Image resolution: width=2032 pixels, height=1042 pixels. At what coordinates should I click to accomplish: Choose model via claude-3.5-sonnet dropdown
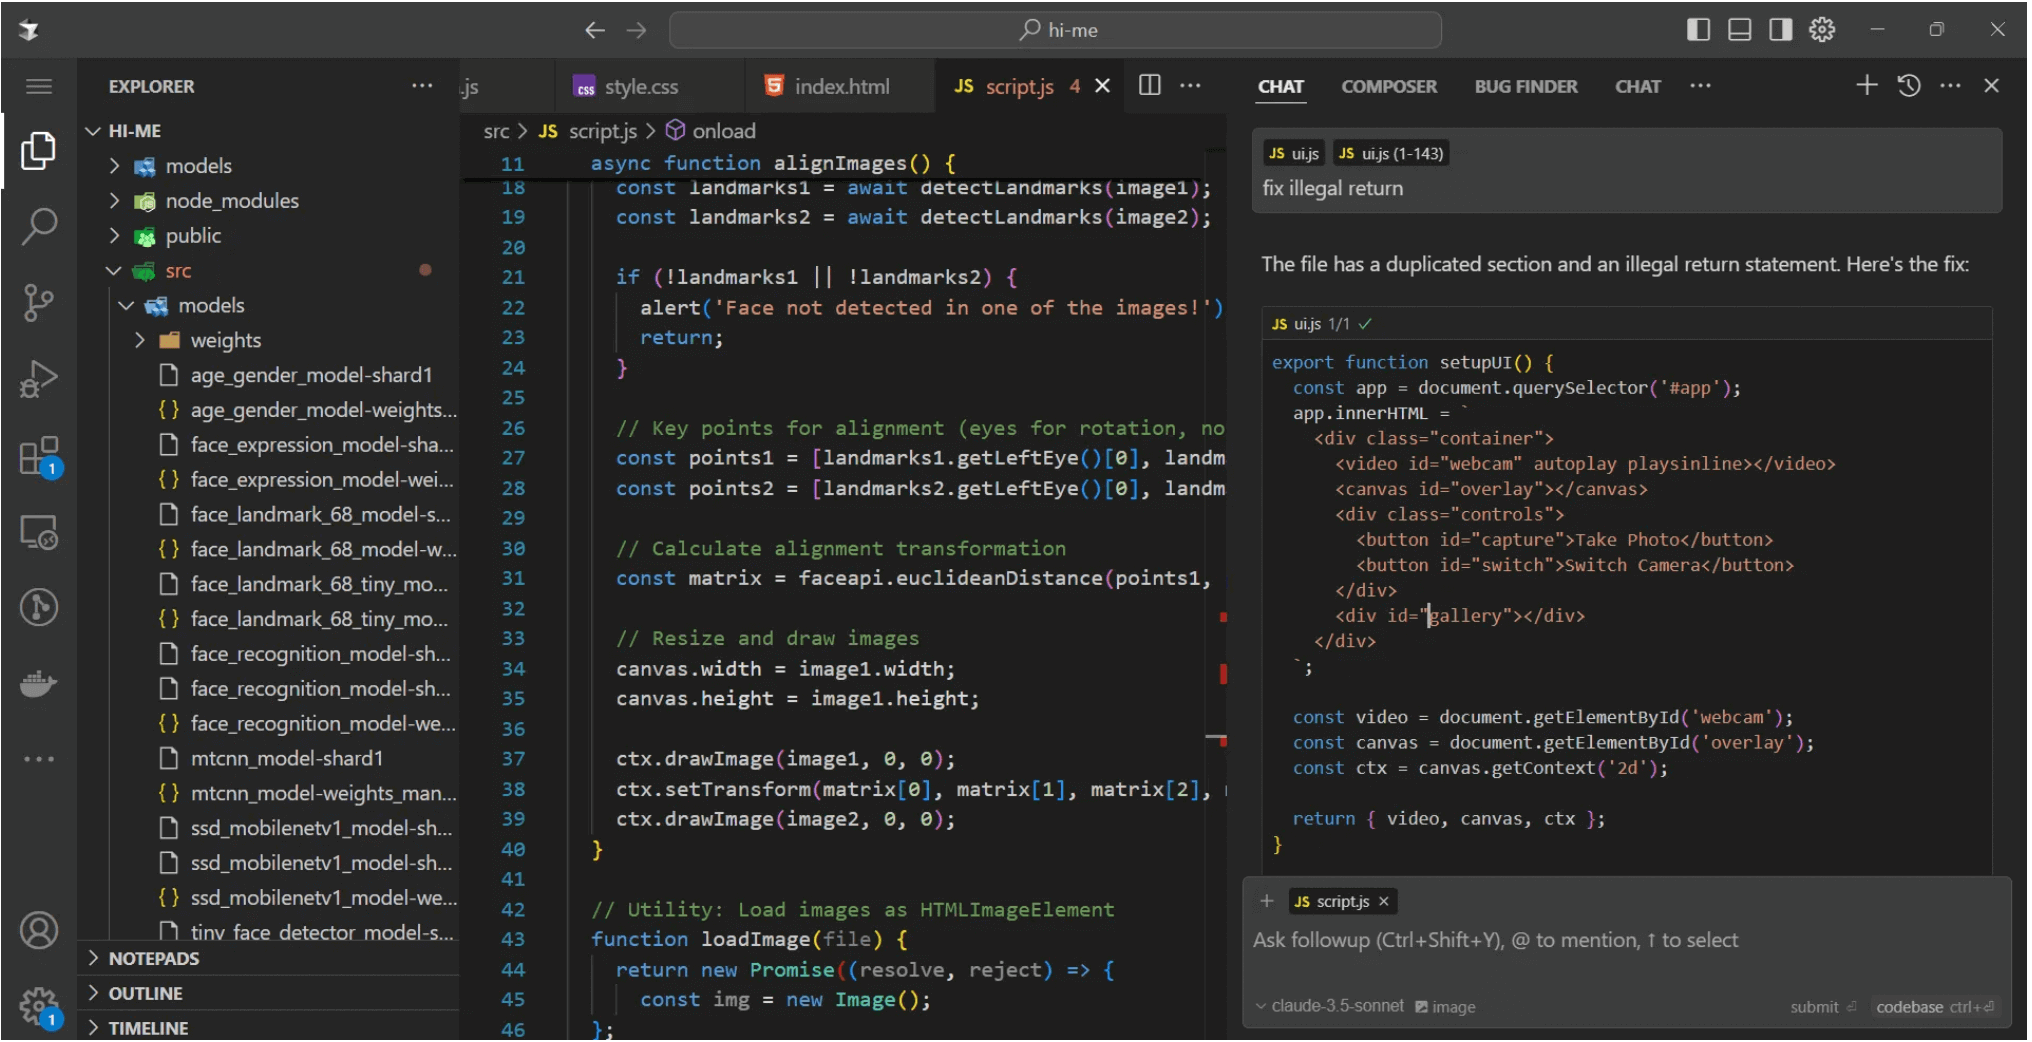[1330, 1006]
